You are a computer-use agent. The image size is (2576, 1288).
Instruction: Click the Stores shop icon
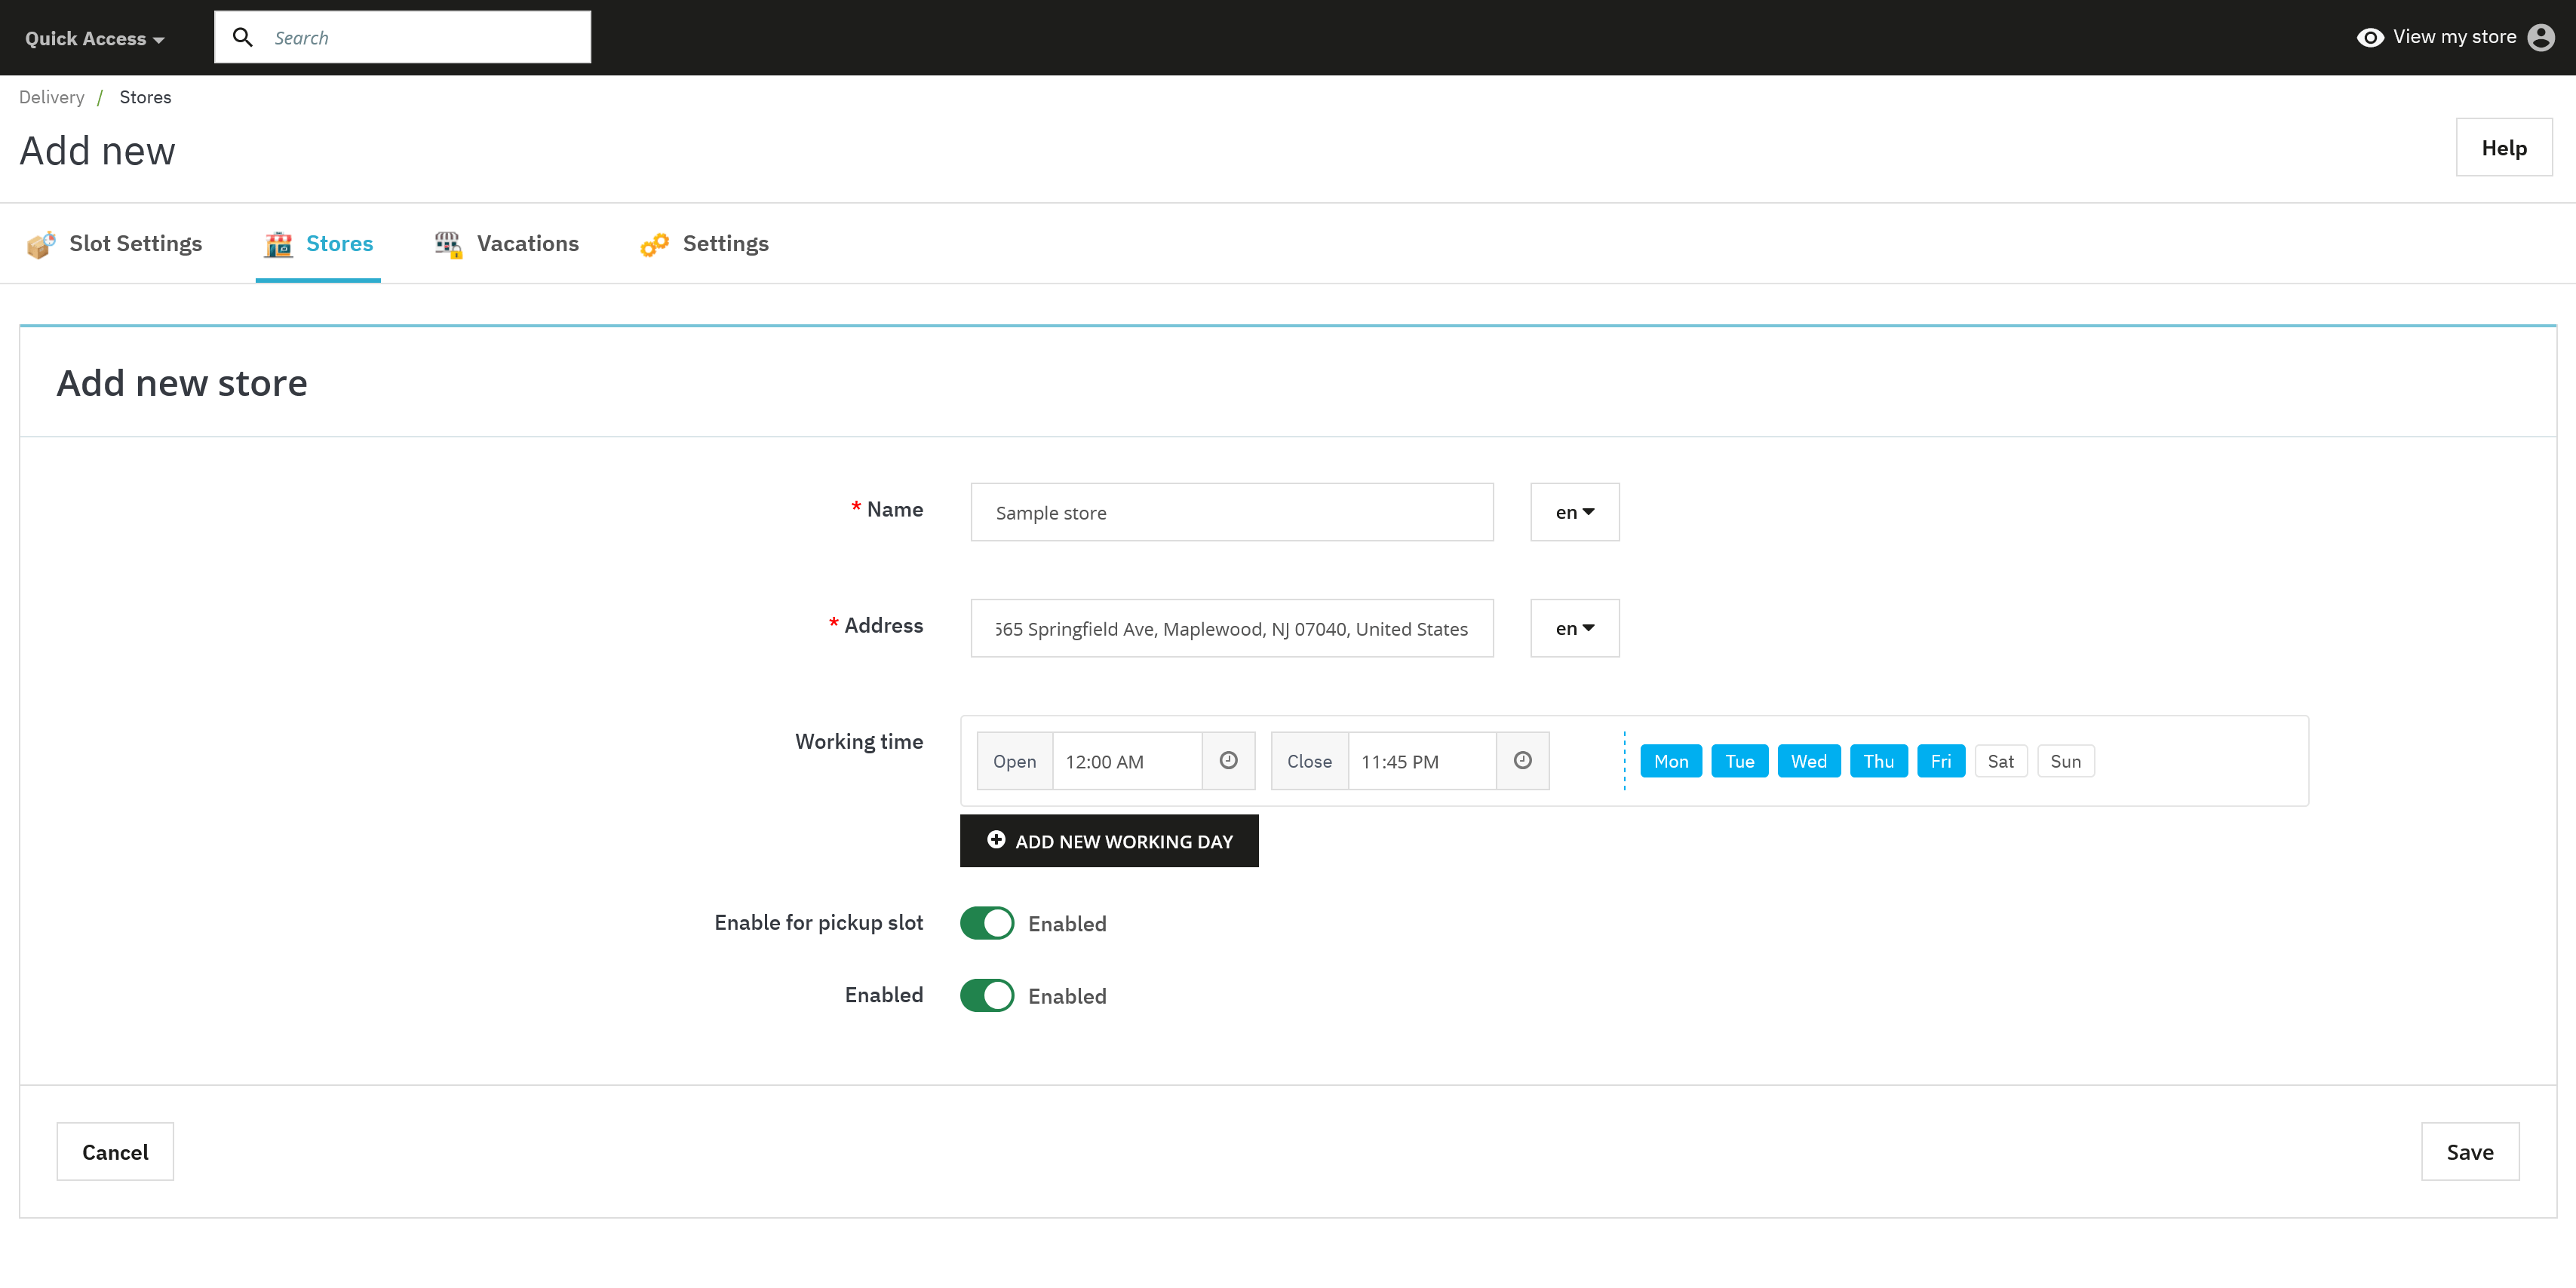(x=279, y=244)
